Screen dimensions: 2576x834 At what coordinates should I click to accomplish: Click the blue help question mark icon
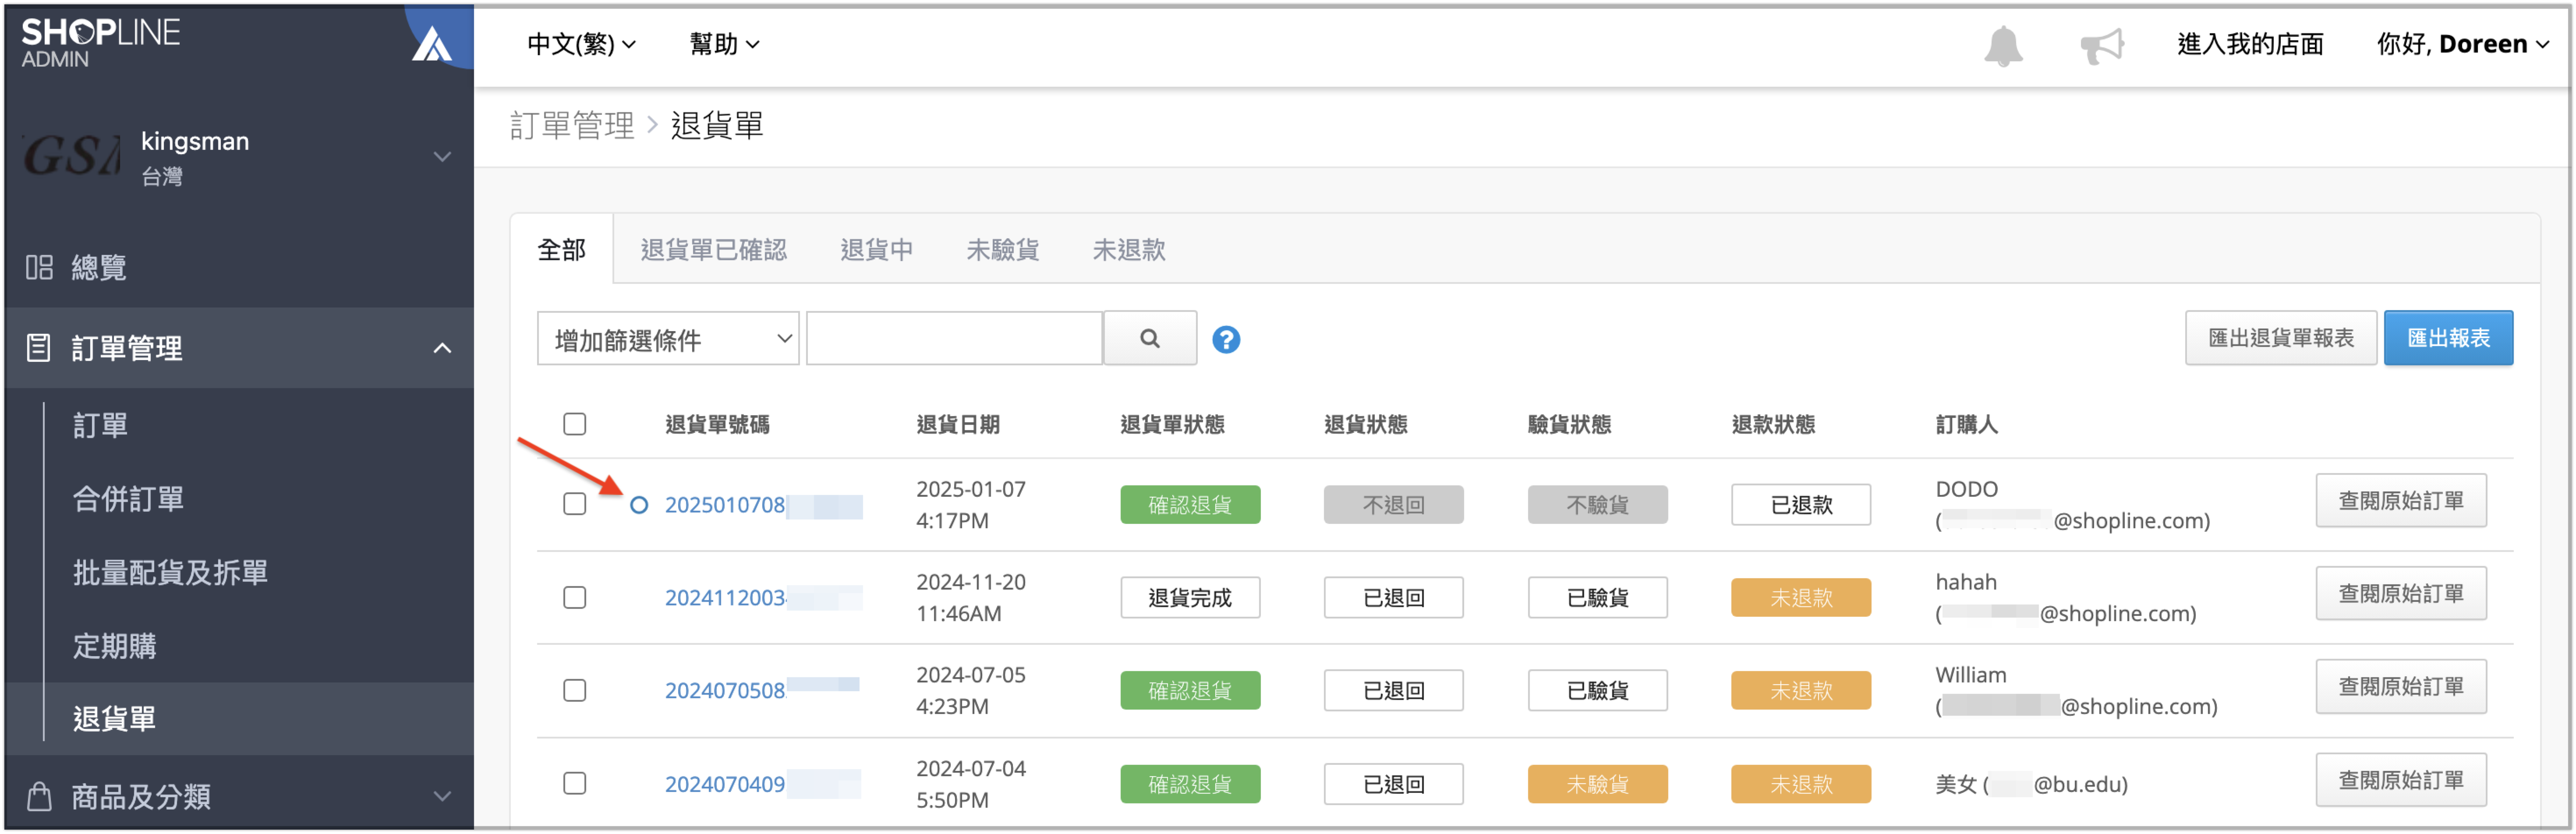point(1226,340)
